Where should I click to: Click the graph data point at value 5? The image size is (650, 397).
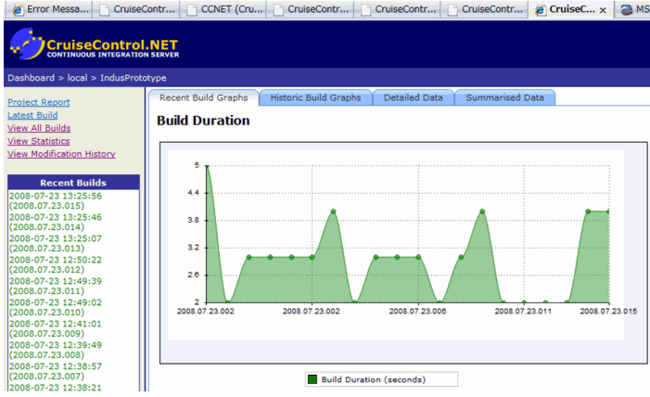(x=207, y=166)
